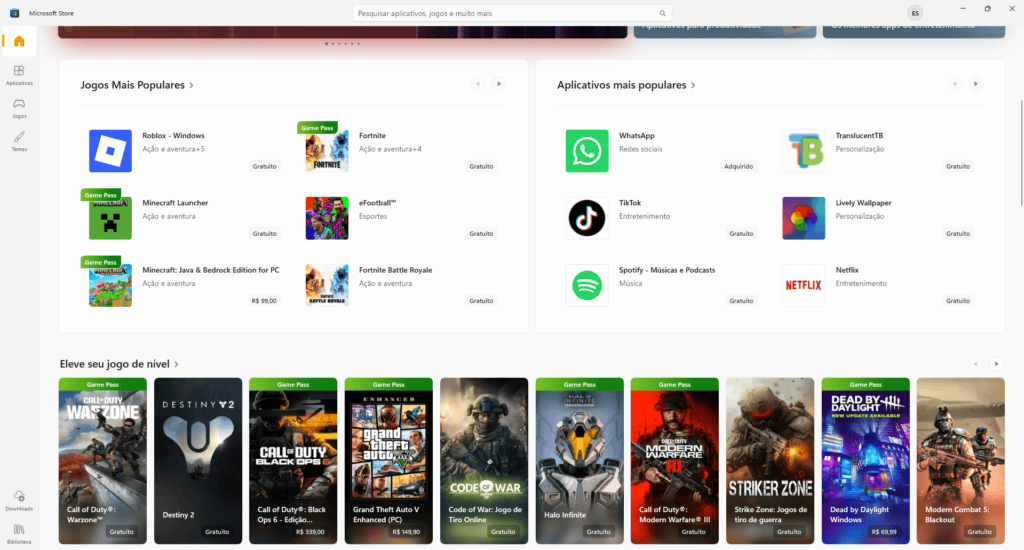Click Gratuito button for Spotify
Viewport: 1024px width, 550px height.
(x=741, y=301)
